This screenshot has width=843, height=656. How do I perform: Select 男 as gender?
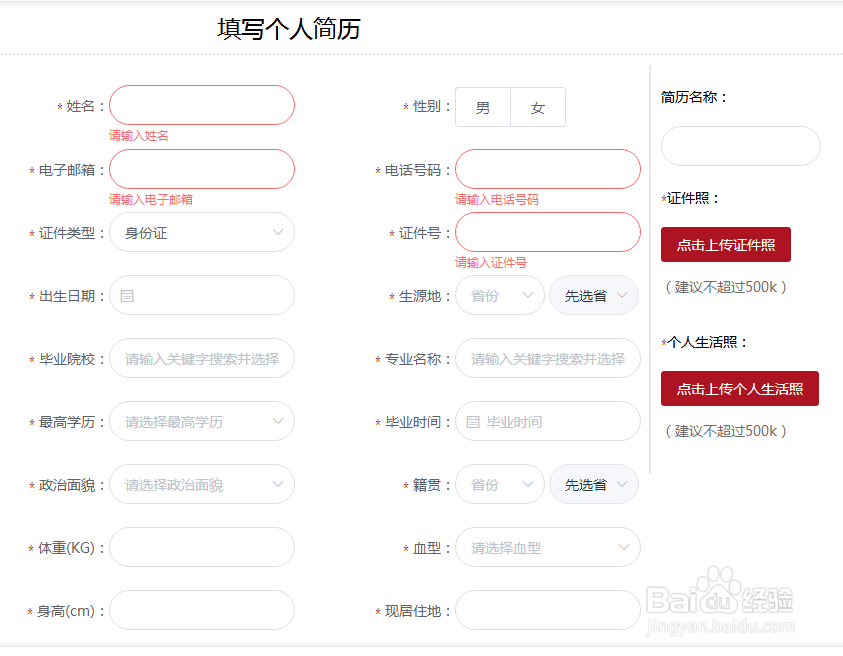pyautogui.click(x=483, y=107)
